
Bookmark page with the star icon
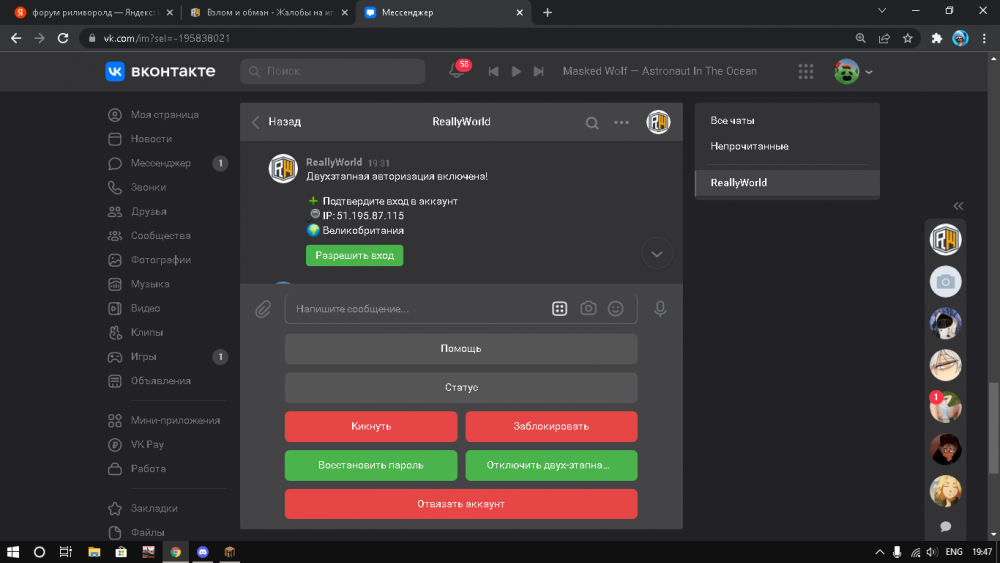tap(908, 39)
